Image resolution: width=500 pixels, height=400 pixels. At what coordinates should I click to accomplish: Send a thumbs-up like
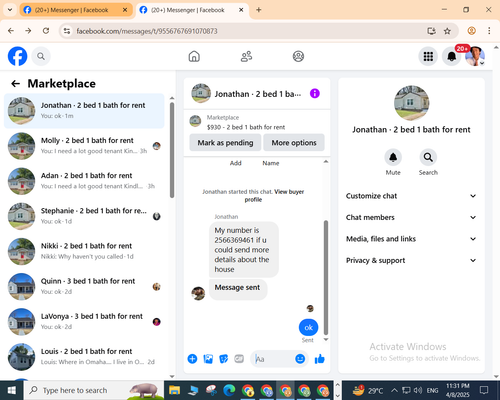pyautogui.click(x=319, y=359)
